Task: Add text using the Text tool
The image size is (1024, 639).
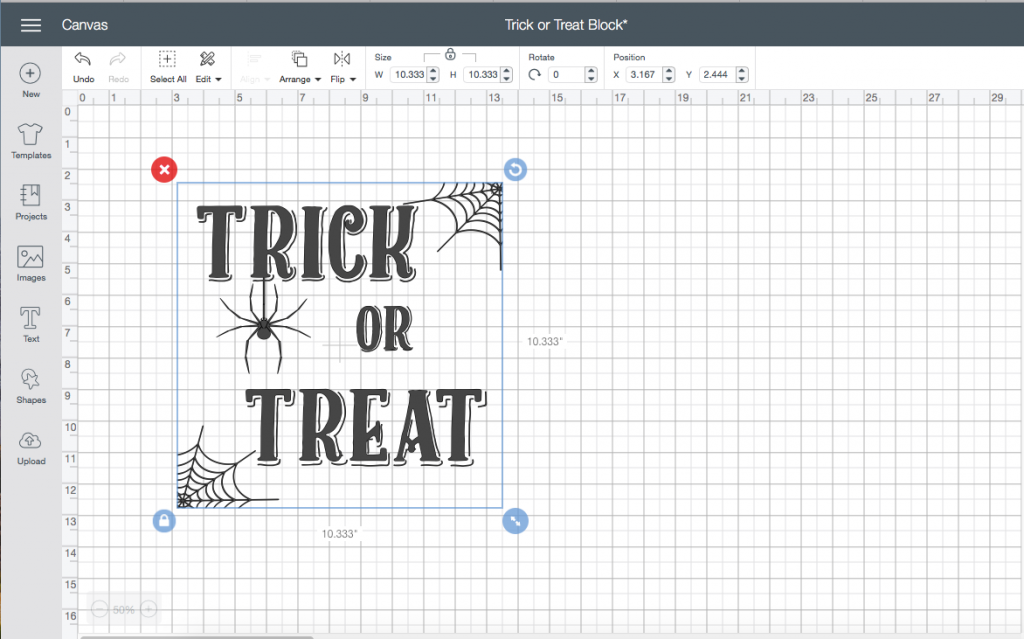Action: (30, 323)
